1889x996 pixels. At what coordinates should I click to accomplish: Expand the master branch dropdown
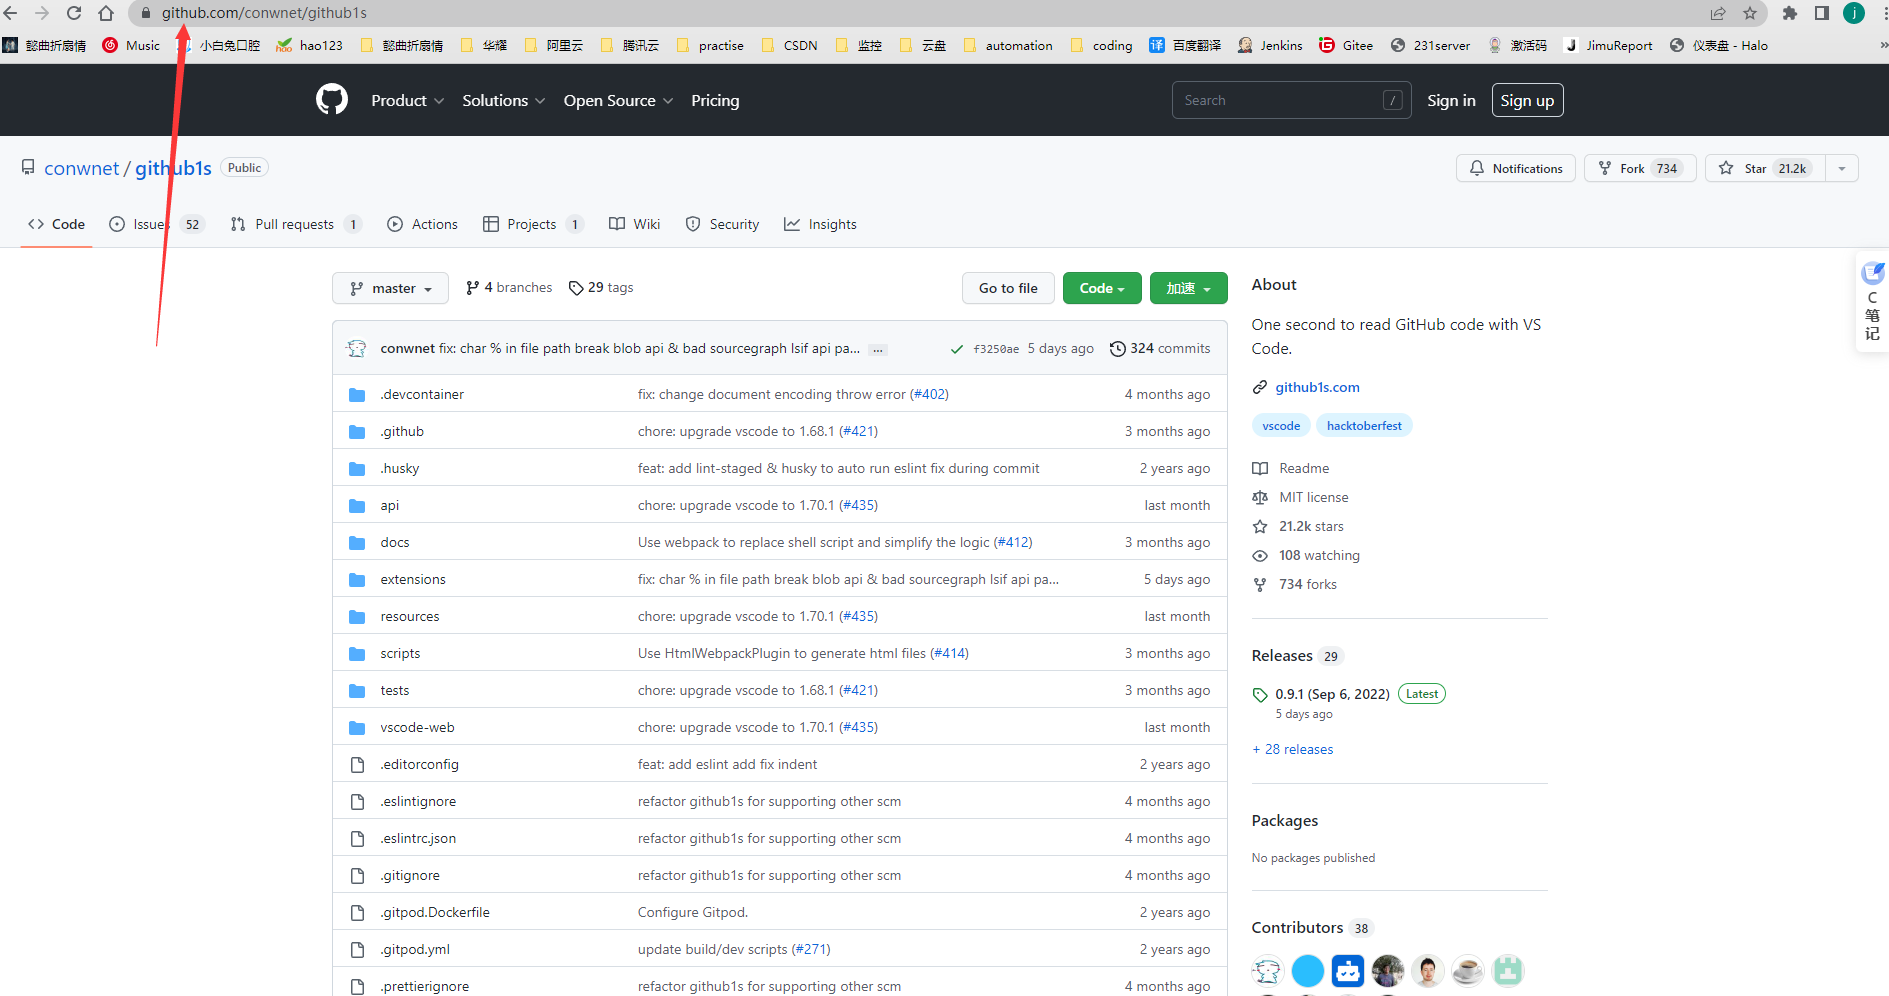(x=390, y=288)
